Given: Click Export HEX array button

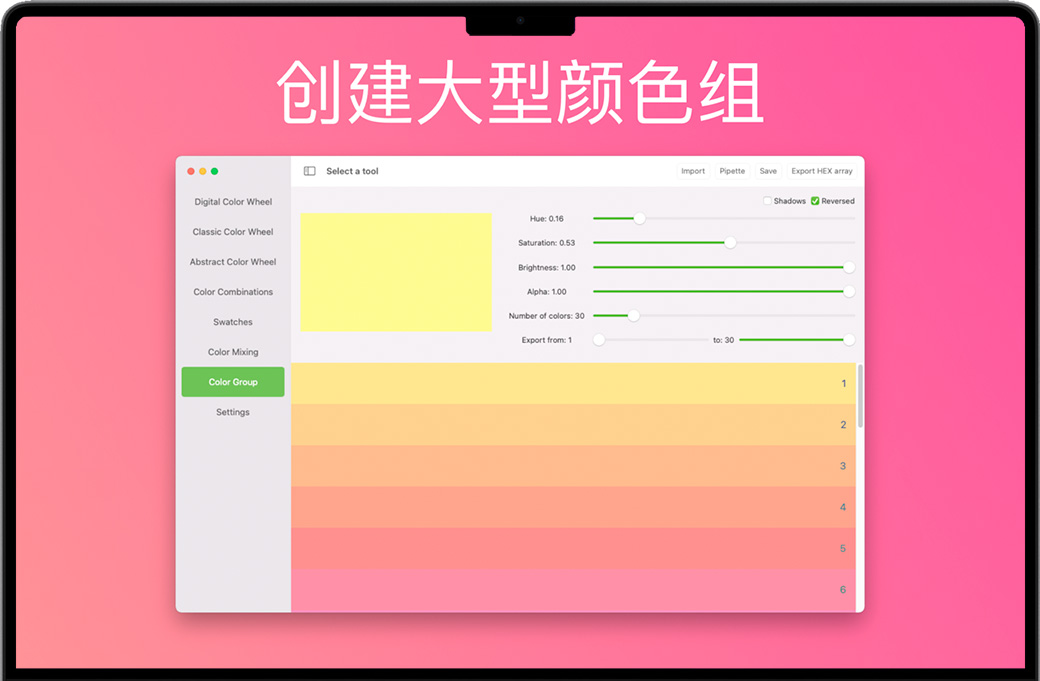Looking at the screenshot, I should [822, 171].
